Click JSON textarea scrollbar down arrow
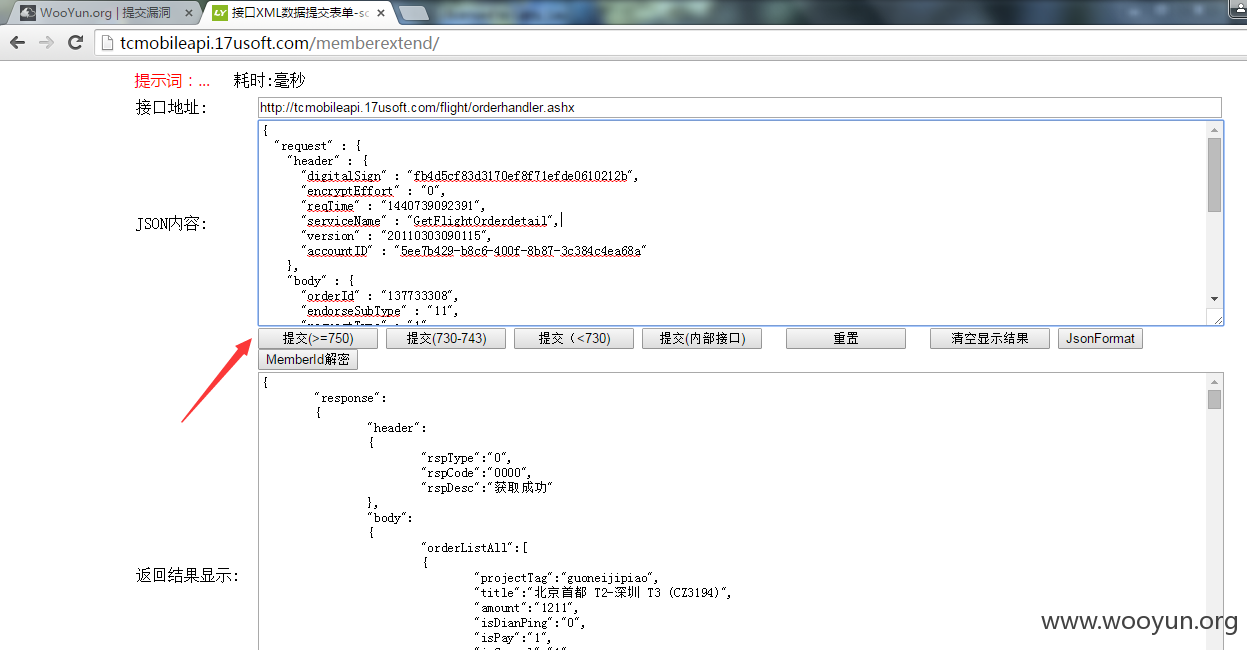The width and height of the screenshot is (1247, 650). coord(1214,299)
